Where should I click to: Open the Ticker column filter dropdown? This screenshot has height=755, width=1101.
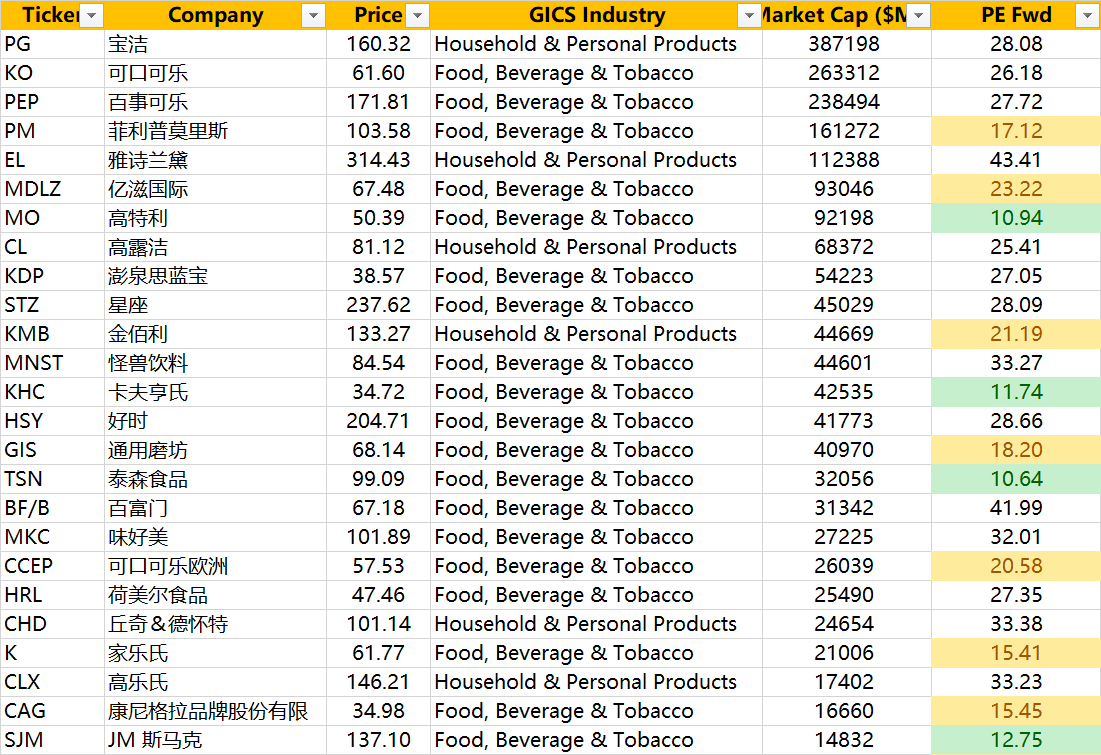pos(91,15)
